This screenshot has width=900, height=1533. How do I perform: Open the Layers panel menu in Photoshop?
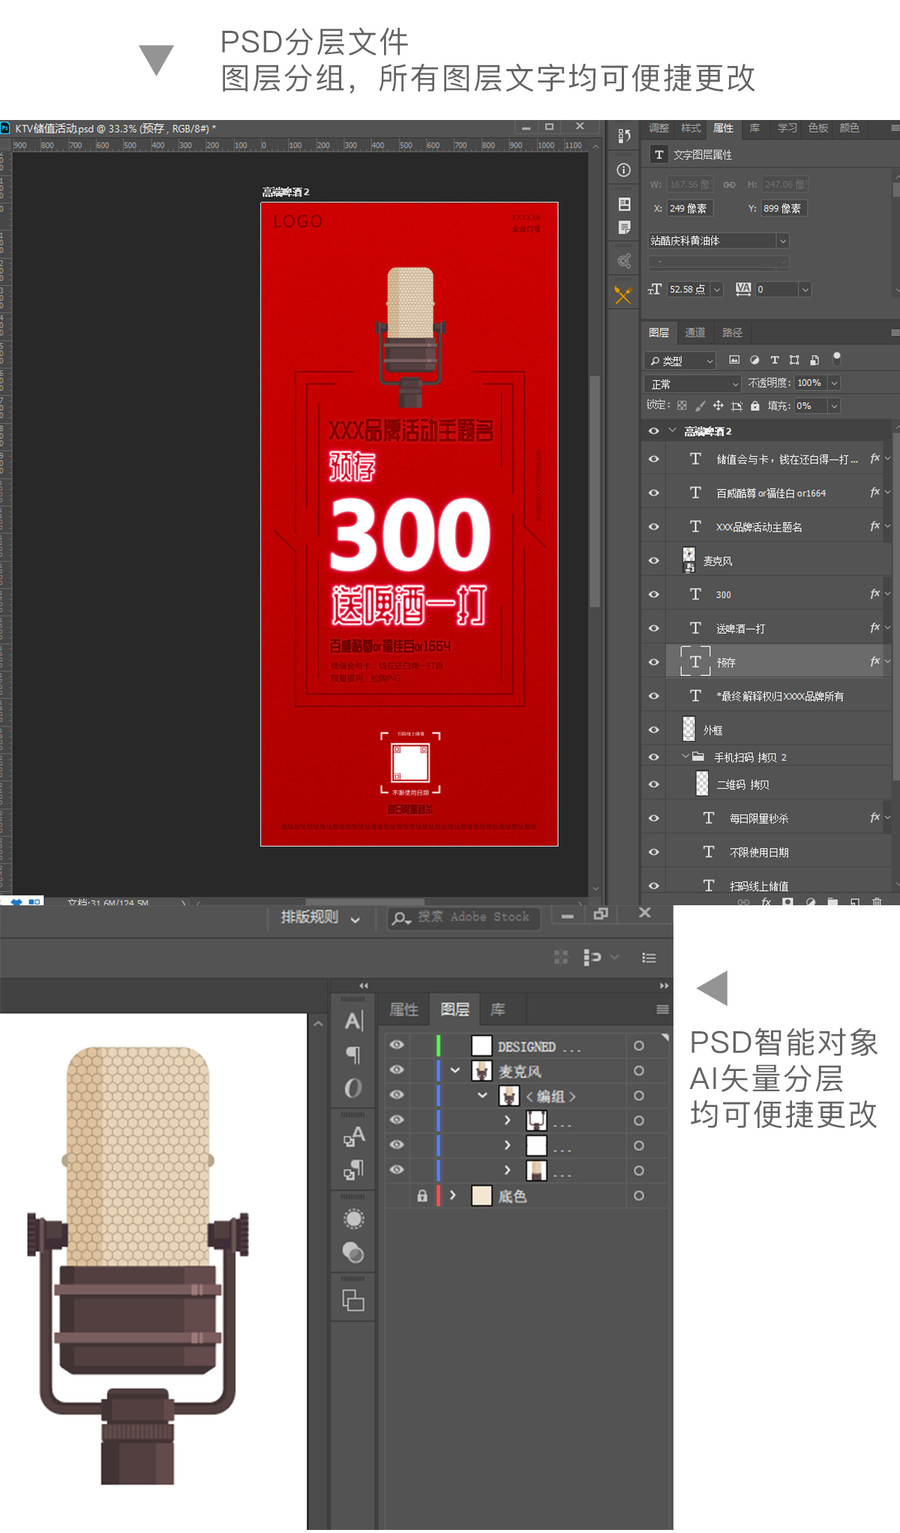coord(894,333)
